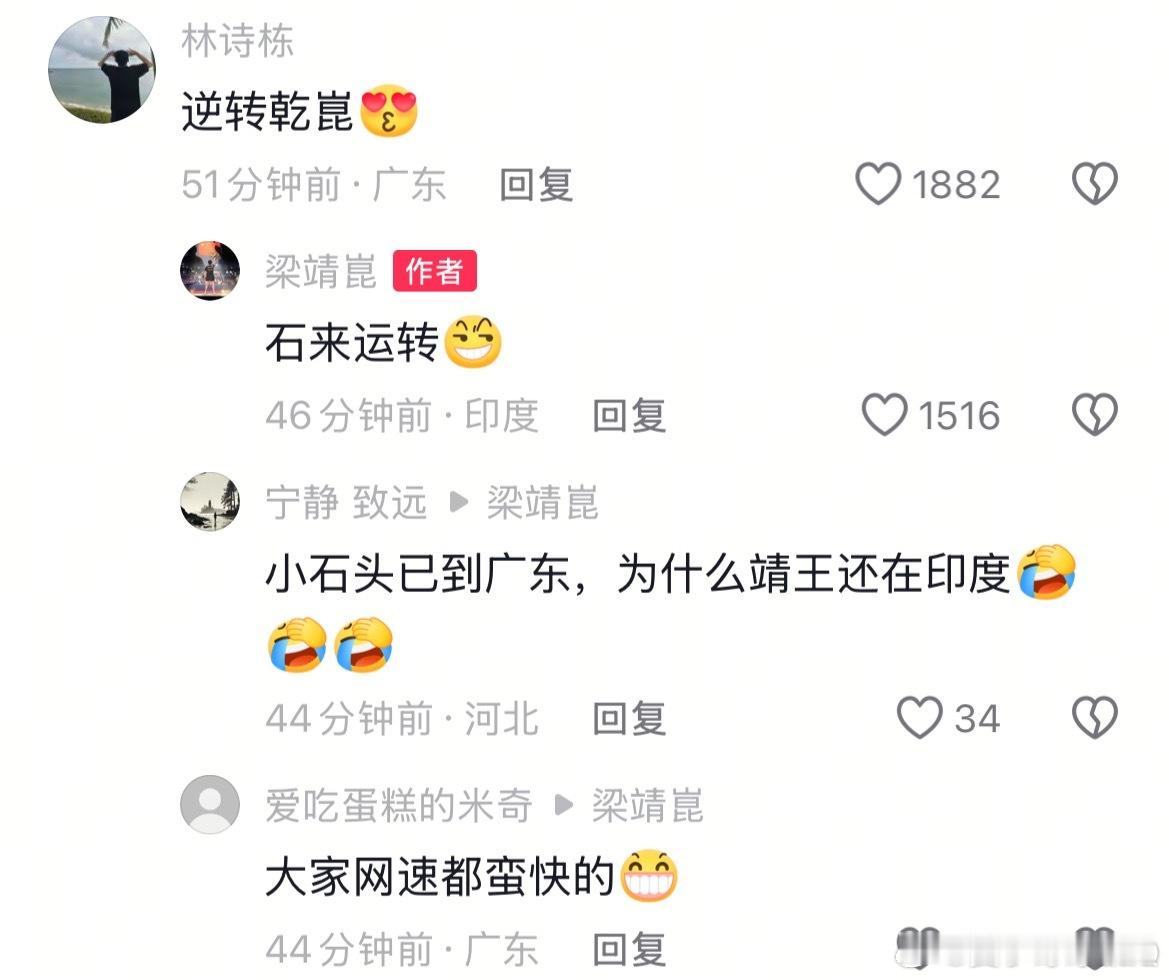Open replied-to 梁靖崑 name after 宁静 致远

(x=543, y=503)
